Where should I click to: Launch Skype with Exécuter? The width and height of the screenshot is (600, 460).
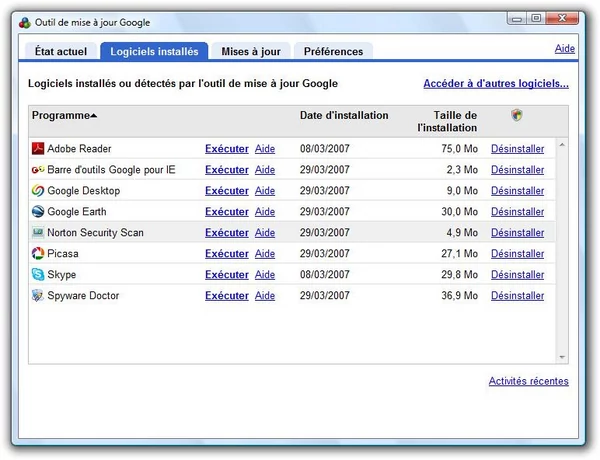tap(227, 274)
